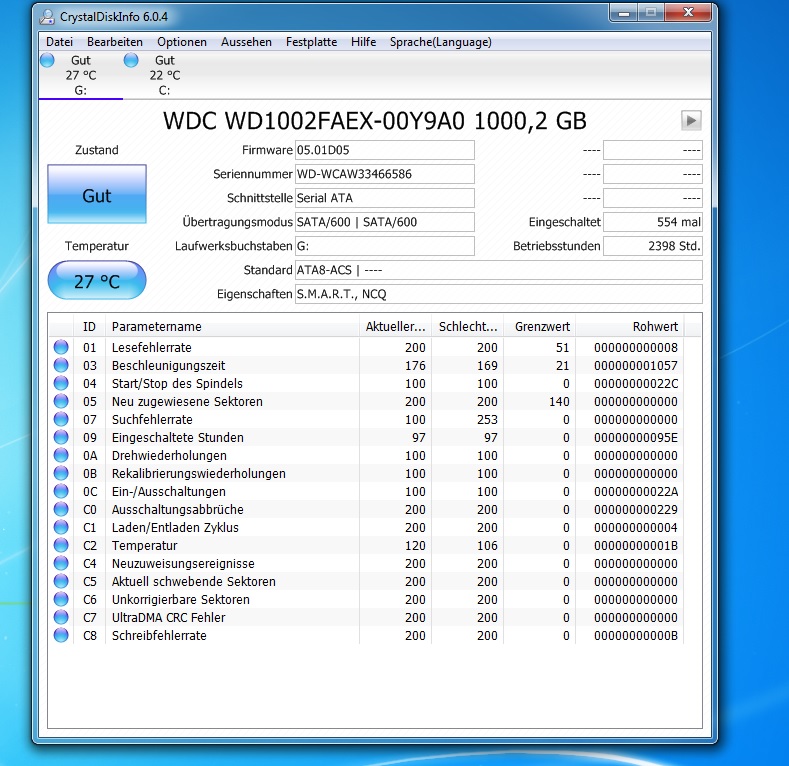Click the Firmware field 05.01D05
The height and width of the screenshot is (766, 789).
tap(384, 150)
